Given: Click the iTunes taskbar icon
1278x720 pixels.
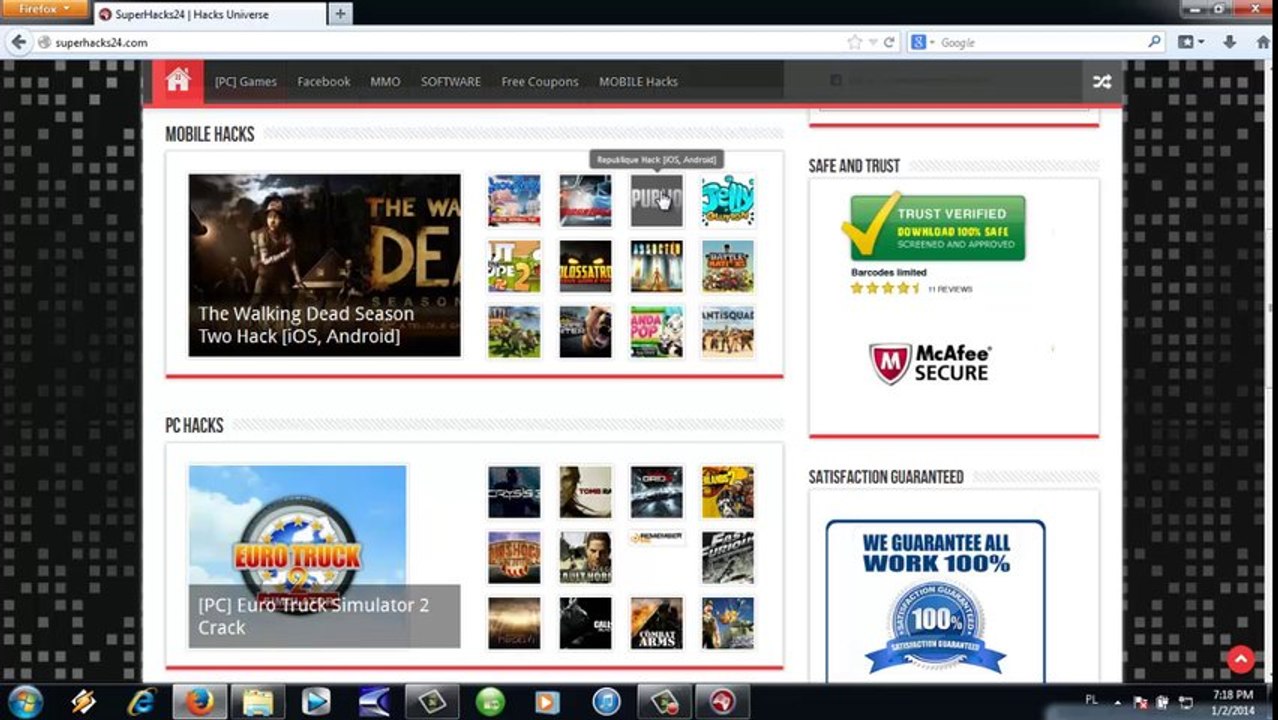Looking at the screenshot, I should (x=606, y=702).
